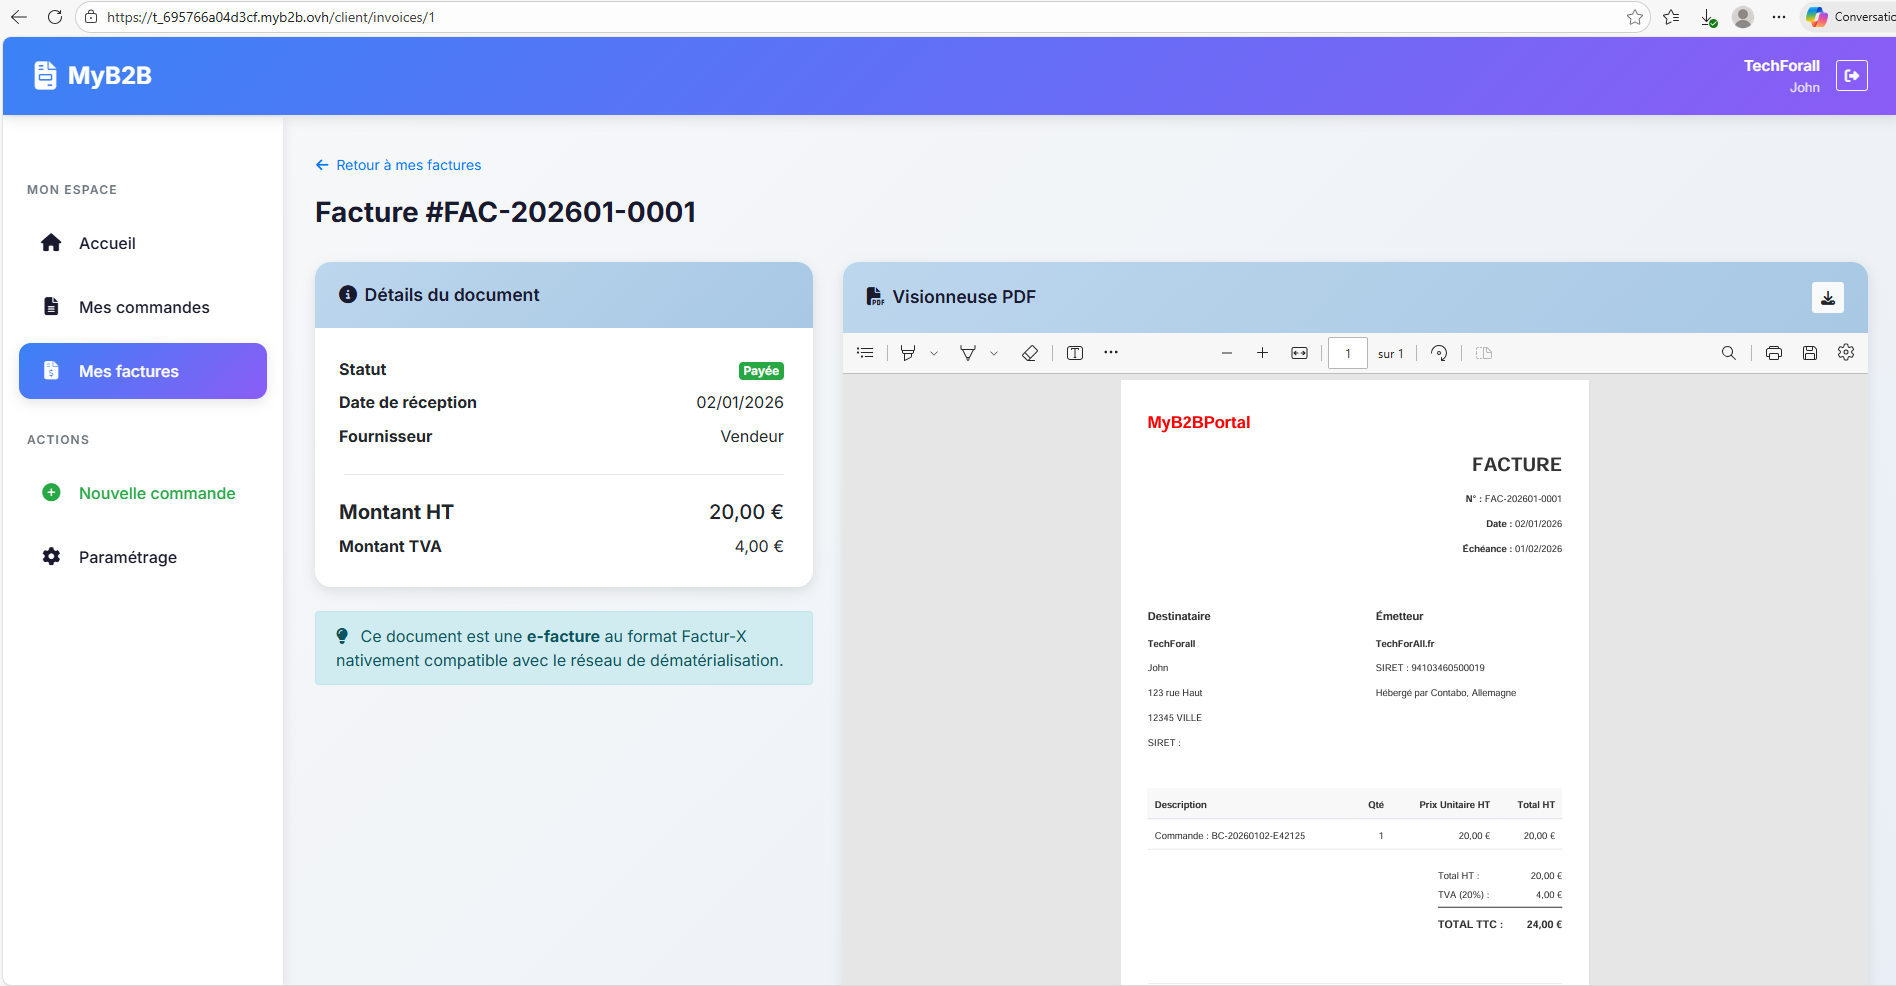1896x986 pixels.
Task: Click the logout icon next to TechForall
Action: click(1851, 76)
